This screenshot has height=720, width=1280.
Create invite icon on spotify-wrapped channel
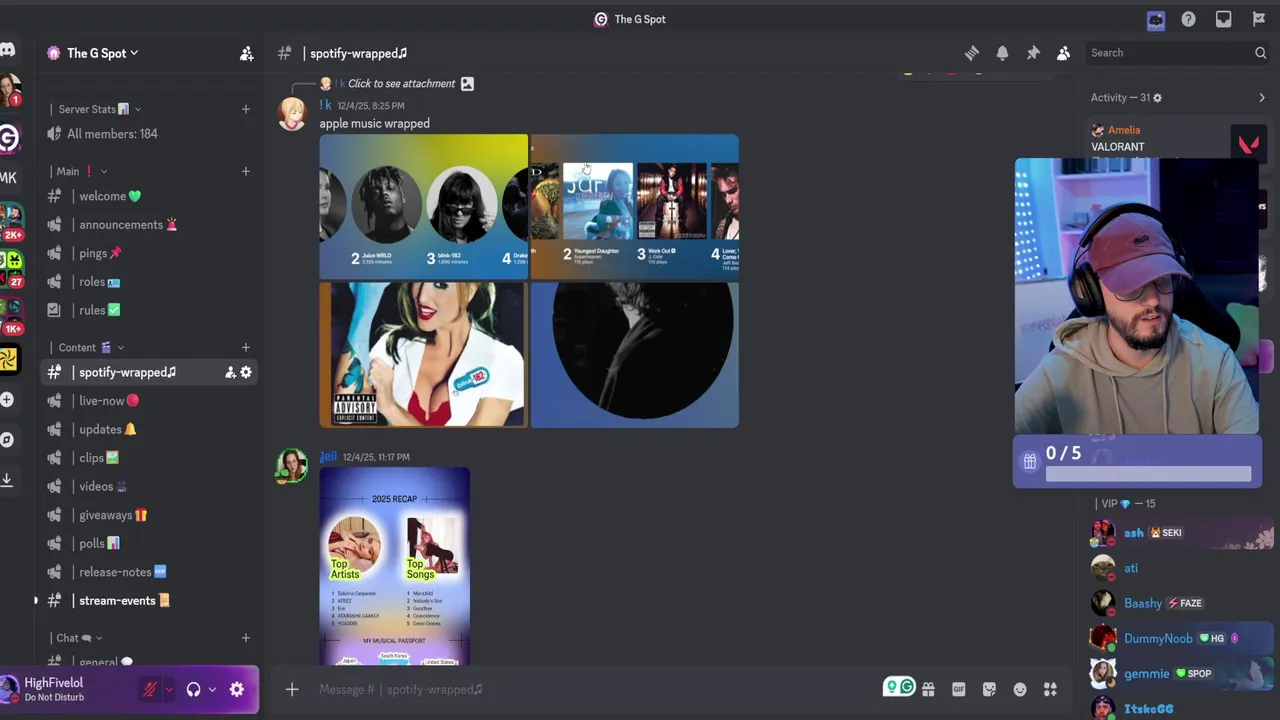[x=230, y=372]
